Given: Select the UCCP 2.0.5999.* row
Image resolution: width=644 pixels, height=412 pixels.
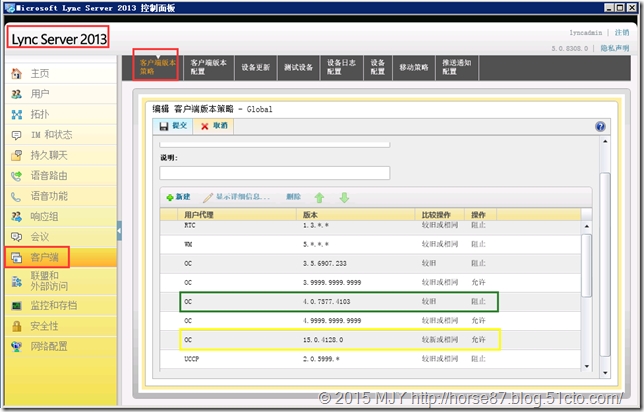Looking at the screenshot, I should [370, 359].
